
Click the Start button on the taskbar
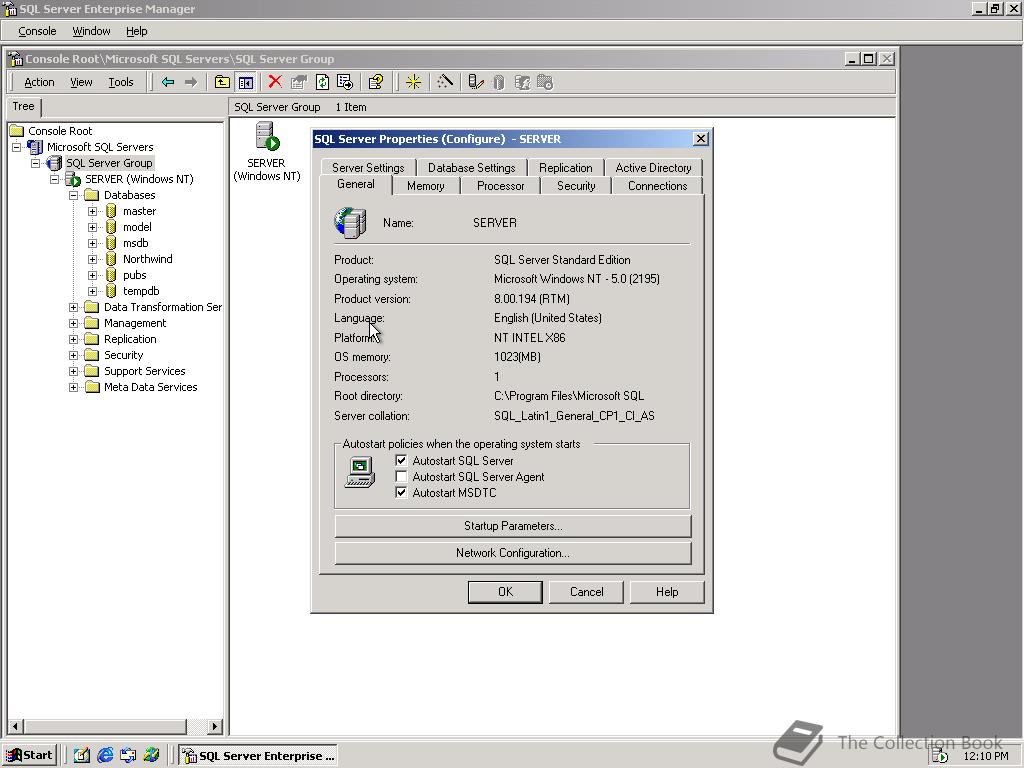pos(30,756)
